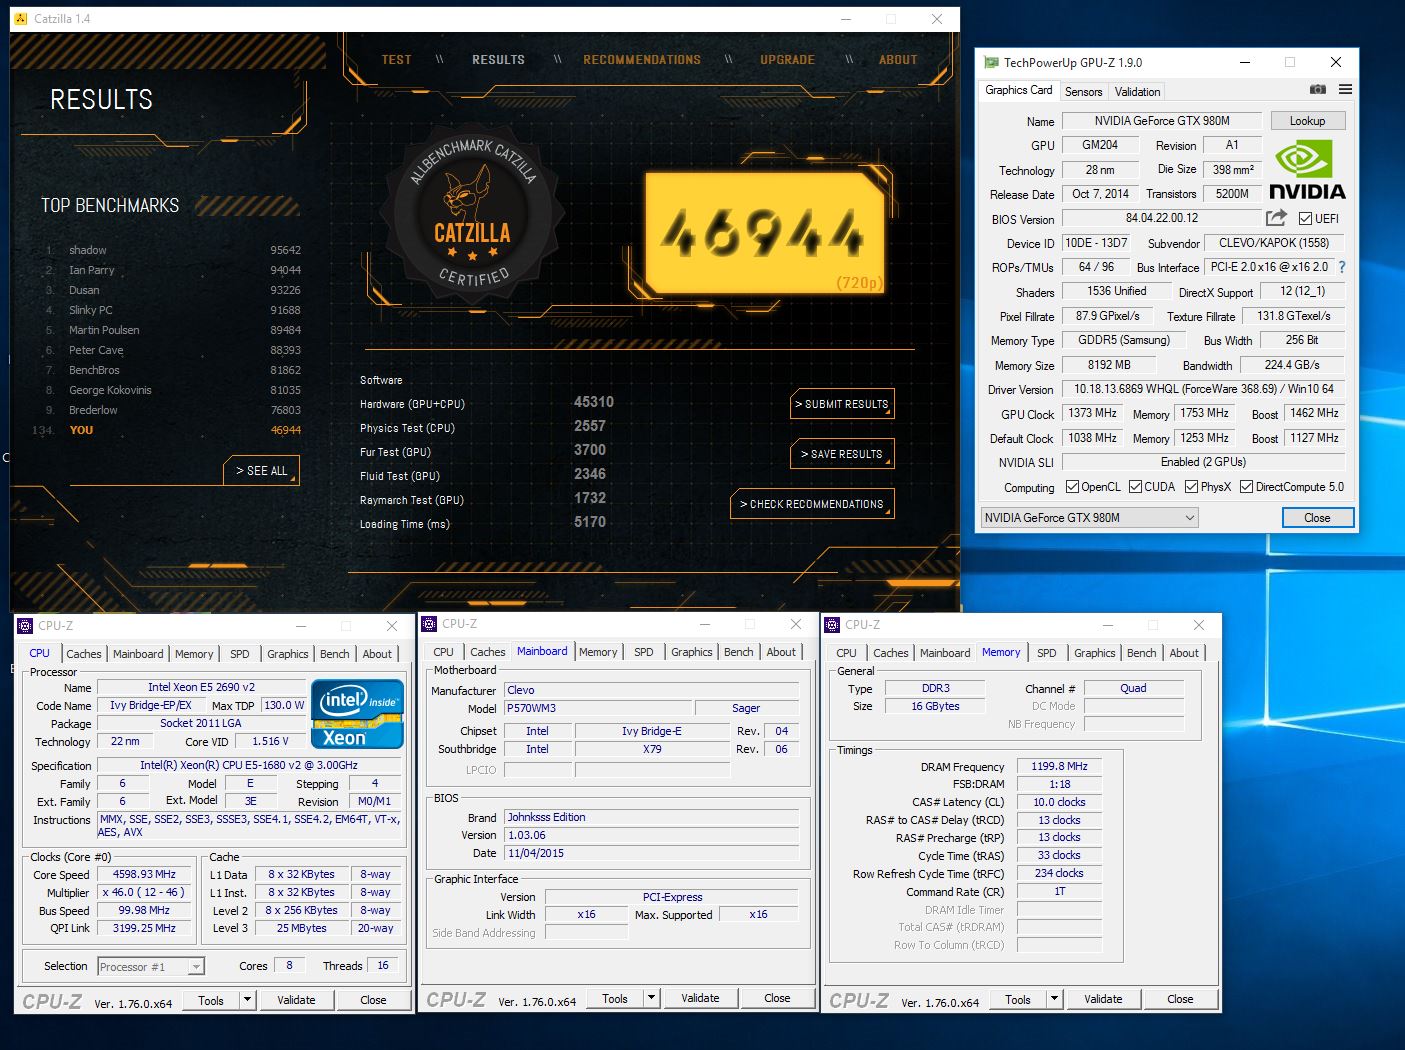
Task: Click the CPU name 'Intel Xeon E5 2690 v2'
Action: (x=201, y=687)
